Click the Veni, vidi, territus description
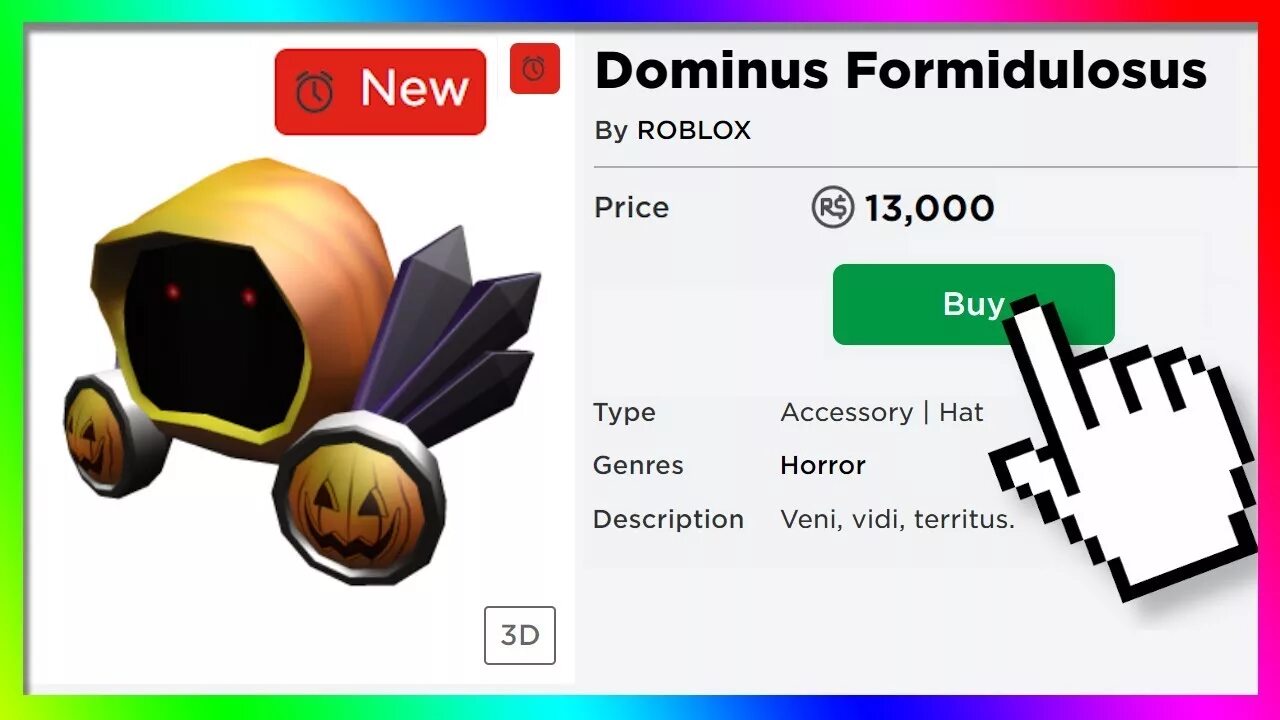The image size is (1280, 720). 897,519
